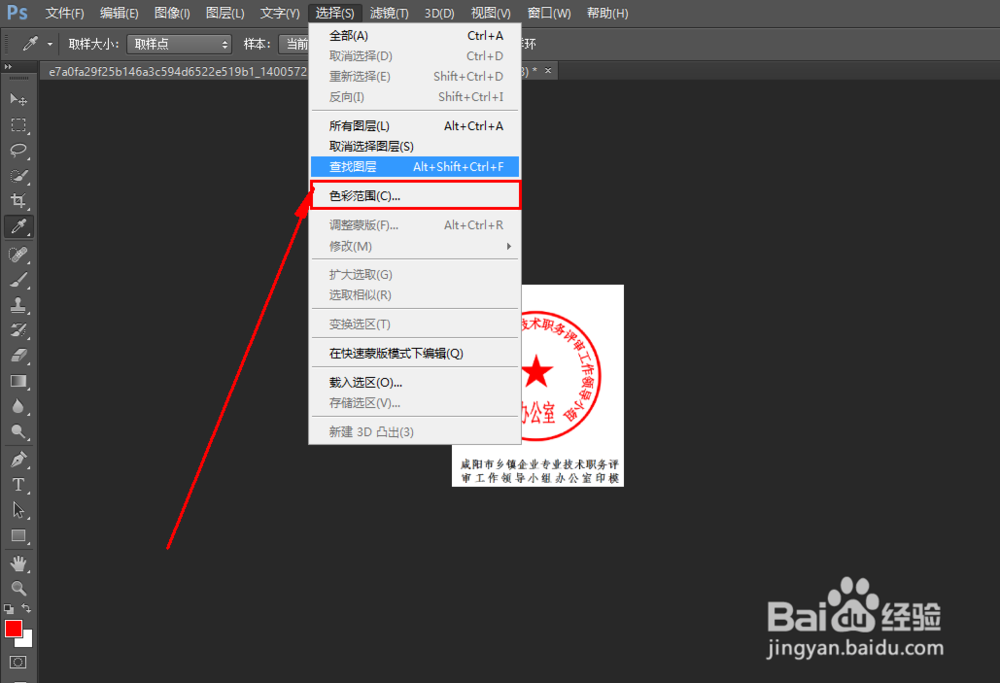
Task: Select the Crop tool
Action: click(x=18, y=201)
